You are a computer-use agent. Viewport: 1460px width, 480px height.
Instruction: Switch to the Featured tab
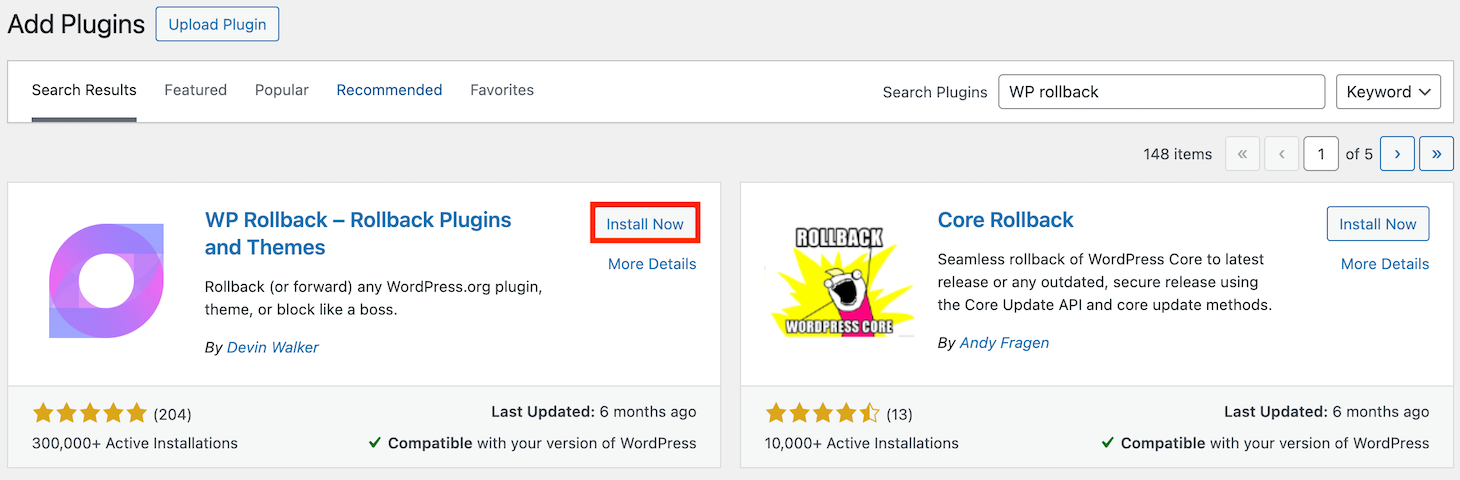[195, 90]
